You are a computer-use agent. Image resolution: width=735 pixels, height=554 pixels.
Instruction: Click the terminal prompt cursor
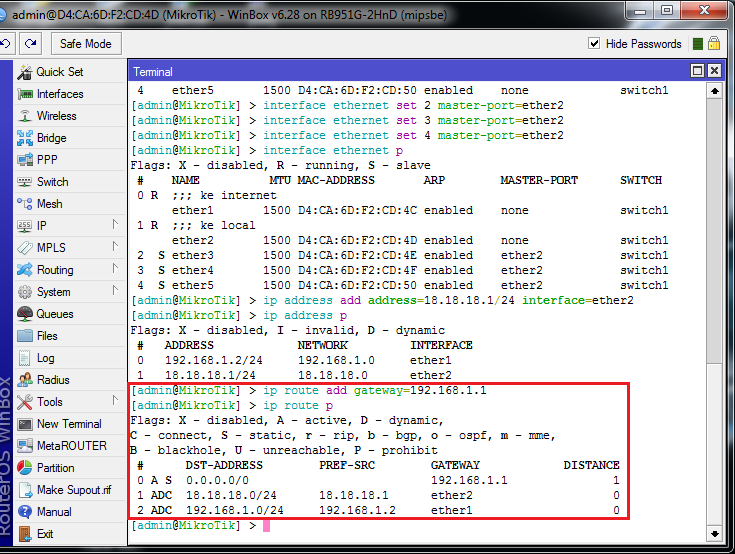(x=266, y=526)
